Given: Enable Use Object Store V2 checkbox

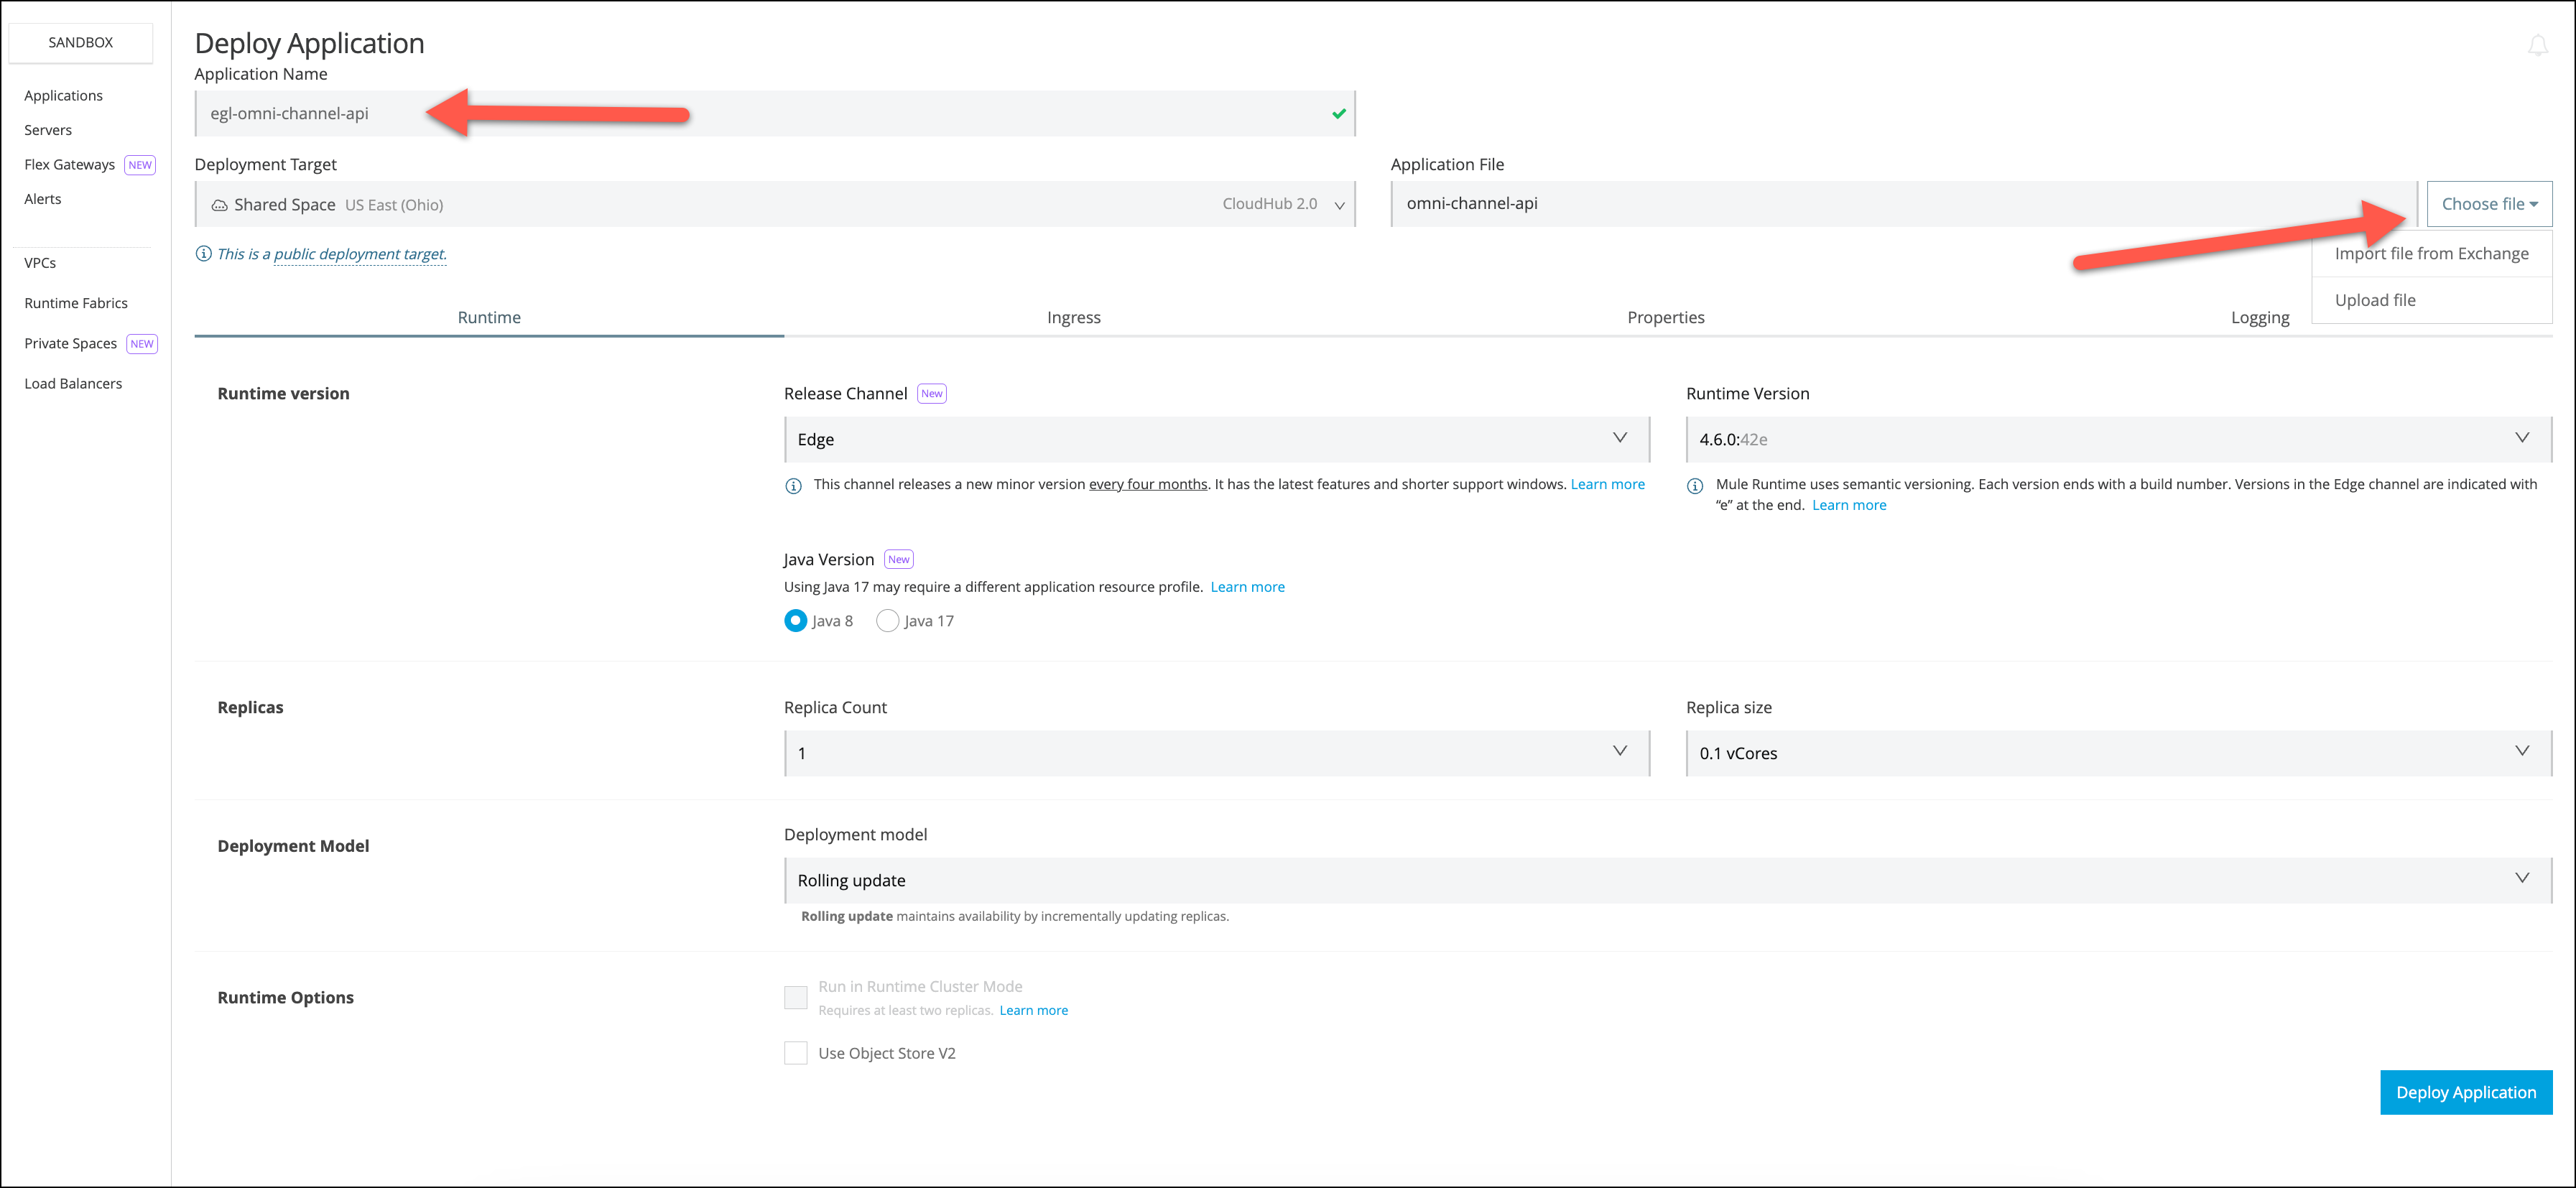Looking at the screenshot, I should pos(795,1053).
